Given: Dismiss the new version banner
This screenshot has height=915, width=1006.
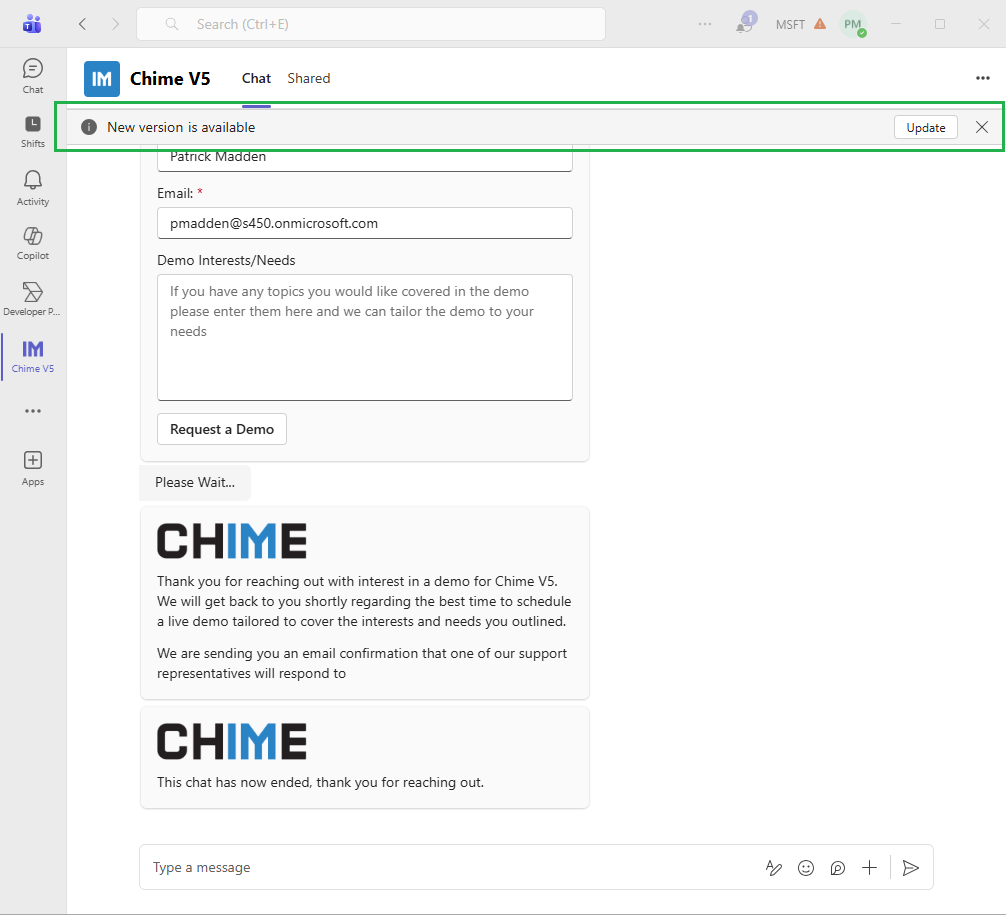Looking at the screenshot, I should (x=982, y=127).
